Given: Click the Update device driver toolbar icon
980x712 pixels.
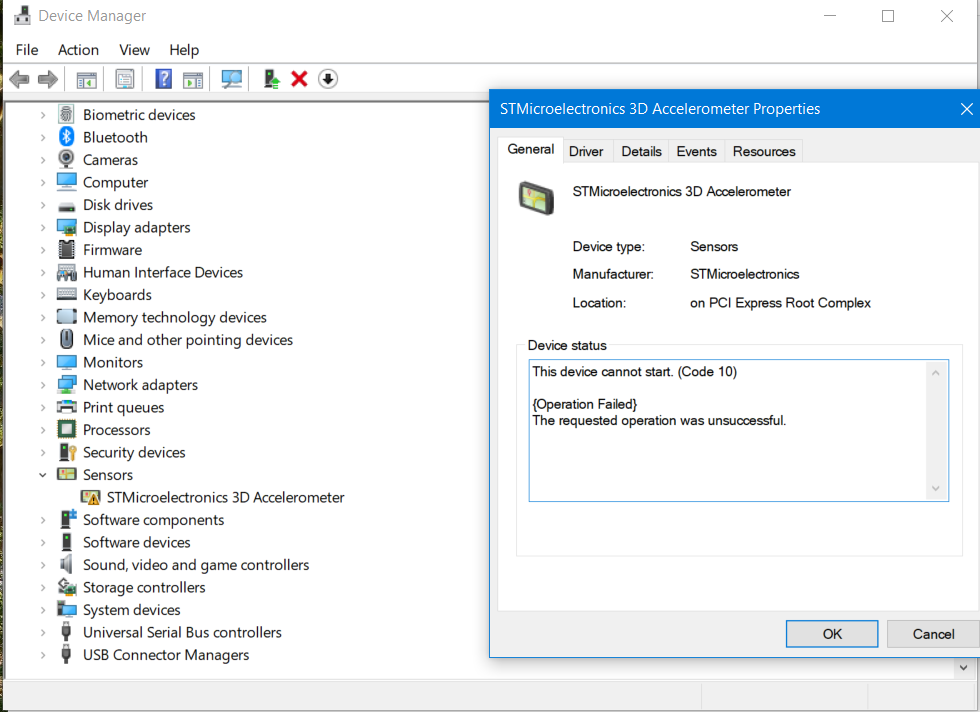Looking at the screenshot, I should click(271, 79).
